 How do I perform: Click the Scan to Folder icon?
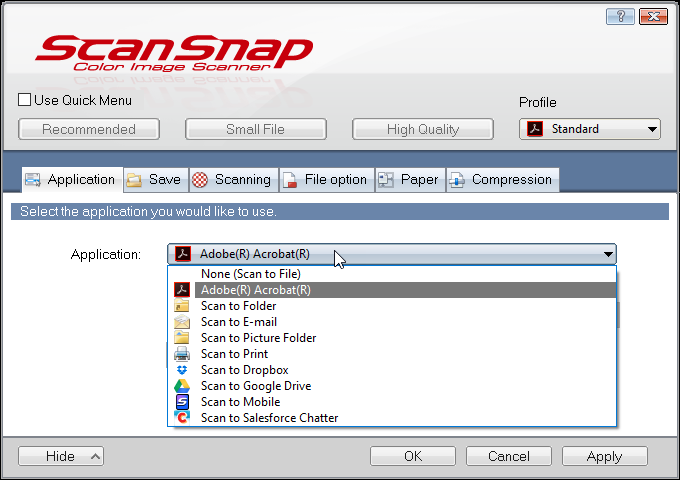click(x=182, y=306)
